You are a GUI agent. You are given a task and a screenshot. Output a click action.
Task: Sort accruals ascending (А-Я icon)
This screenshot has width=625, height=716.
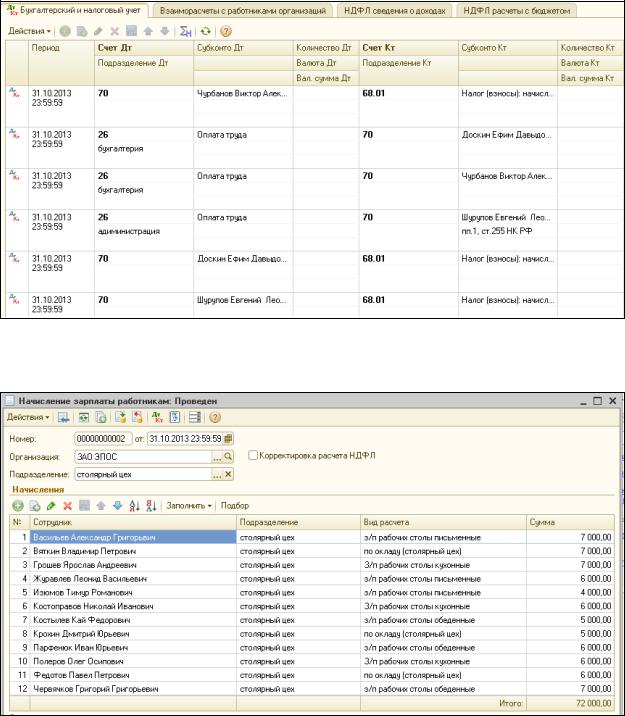(x=134, y=506)
